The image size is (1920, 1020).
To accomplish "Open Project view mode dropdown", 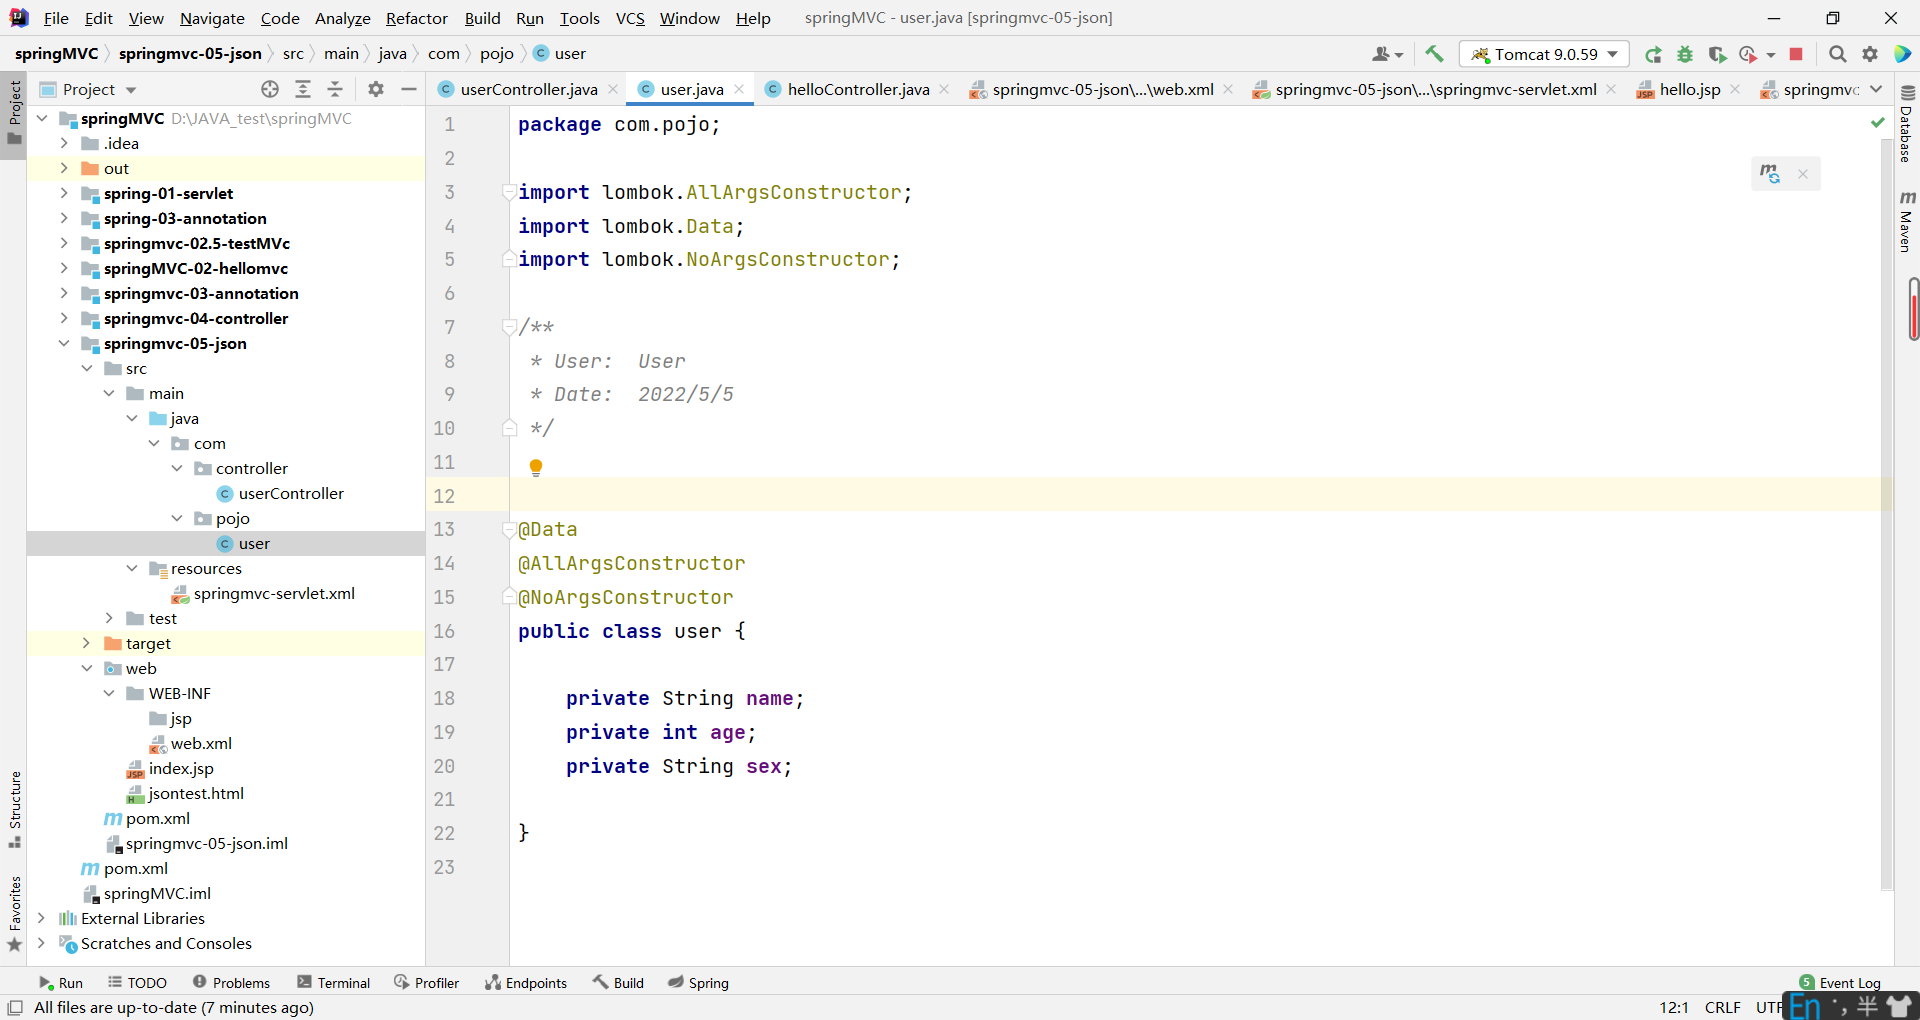I will [131, 90].
